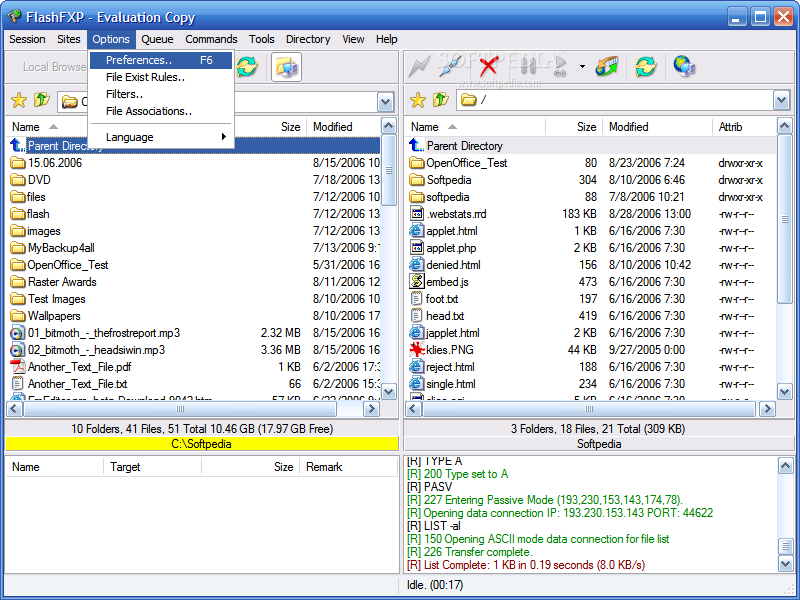Click the Disconnect red X icon
Image resolution: width=800 pixels, height=600 pixels.
pos(488,67)
